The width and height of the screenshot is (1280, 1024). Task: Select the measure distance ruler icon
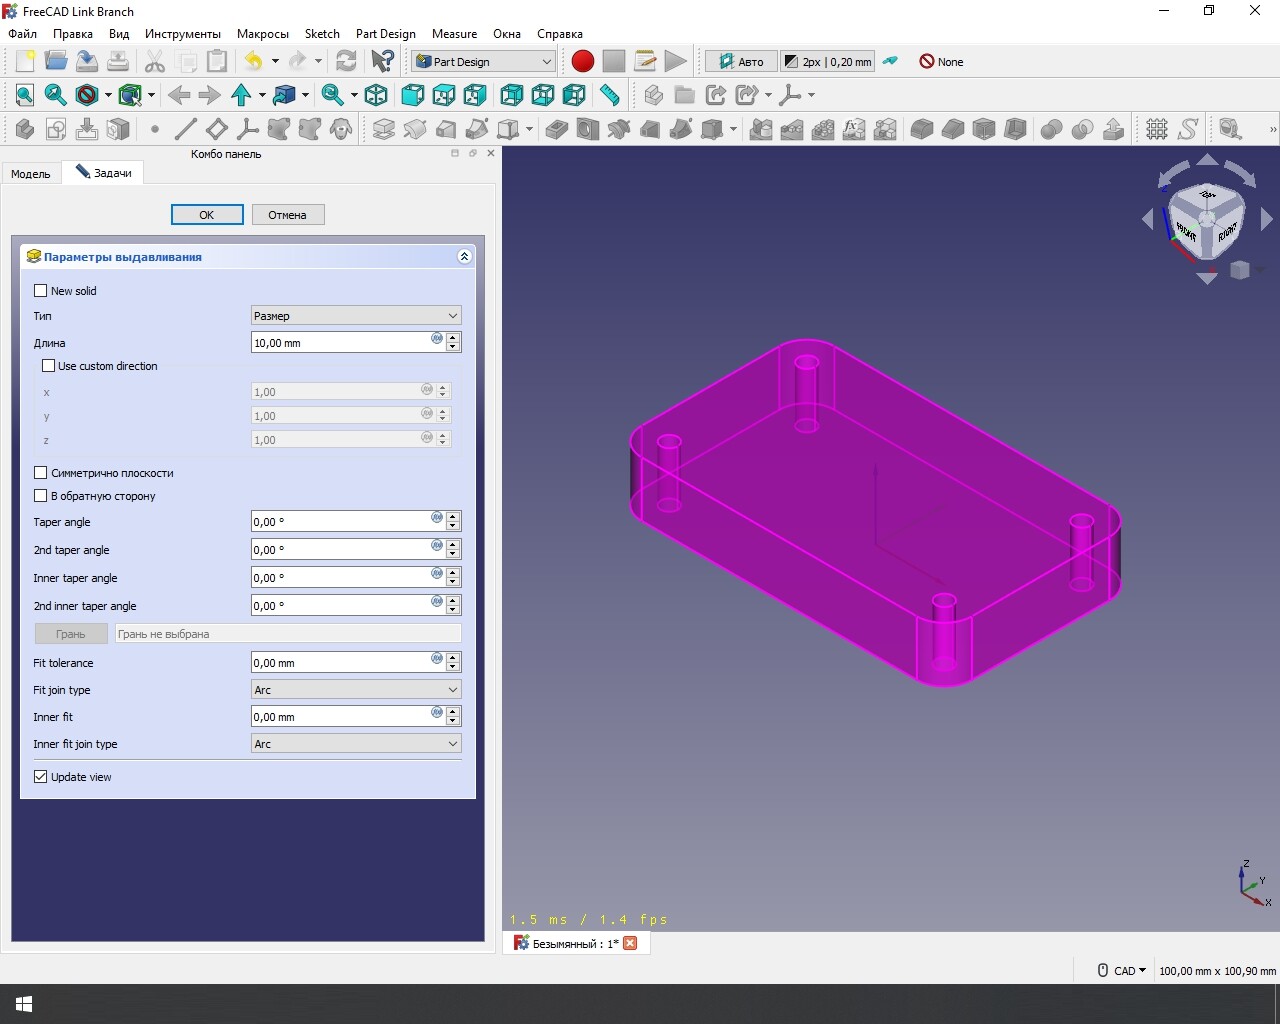[x=609, y=95]
